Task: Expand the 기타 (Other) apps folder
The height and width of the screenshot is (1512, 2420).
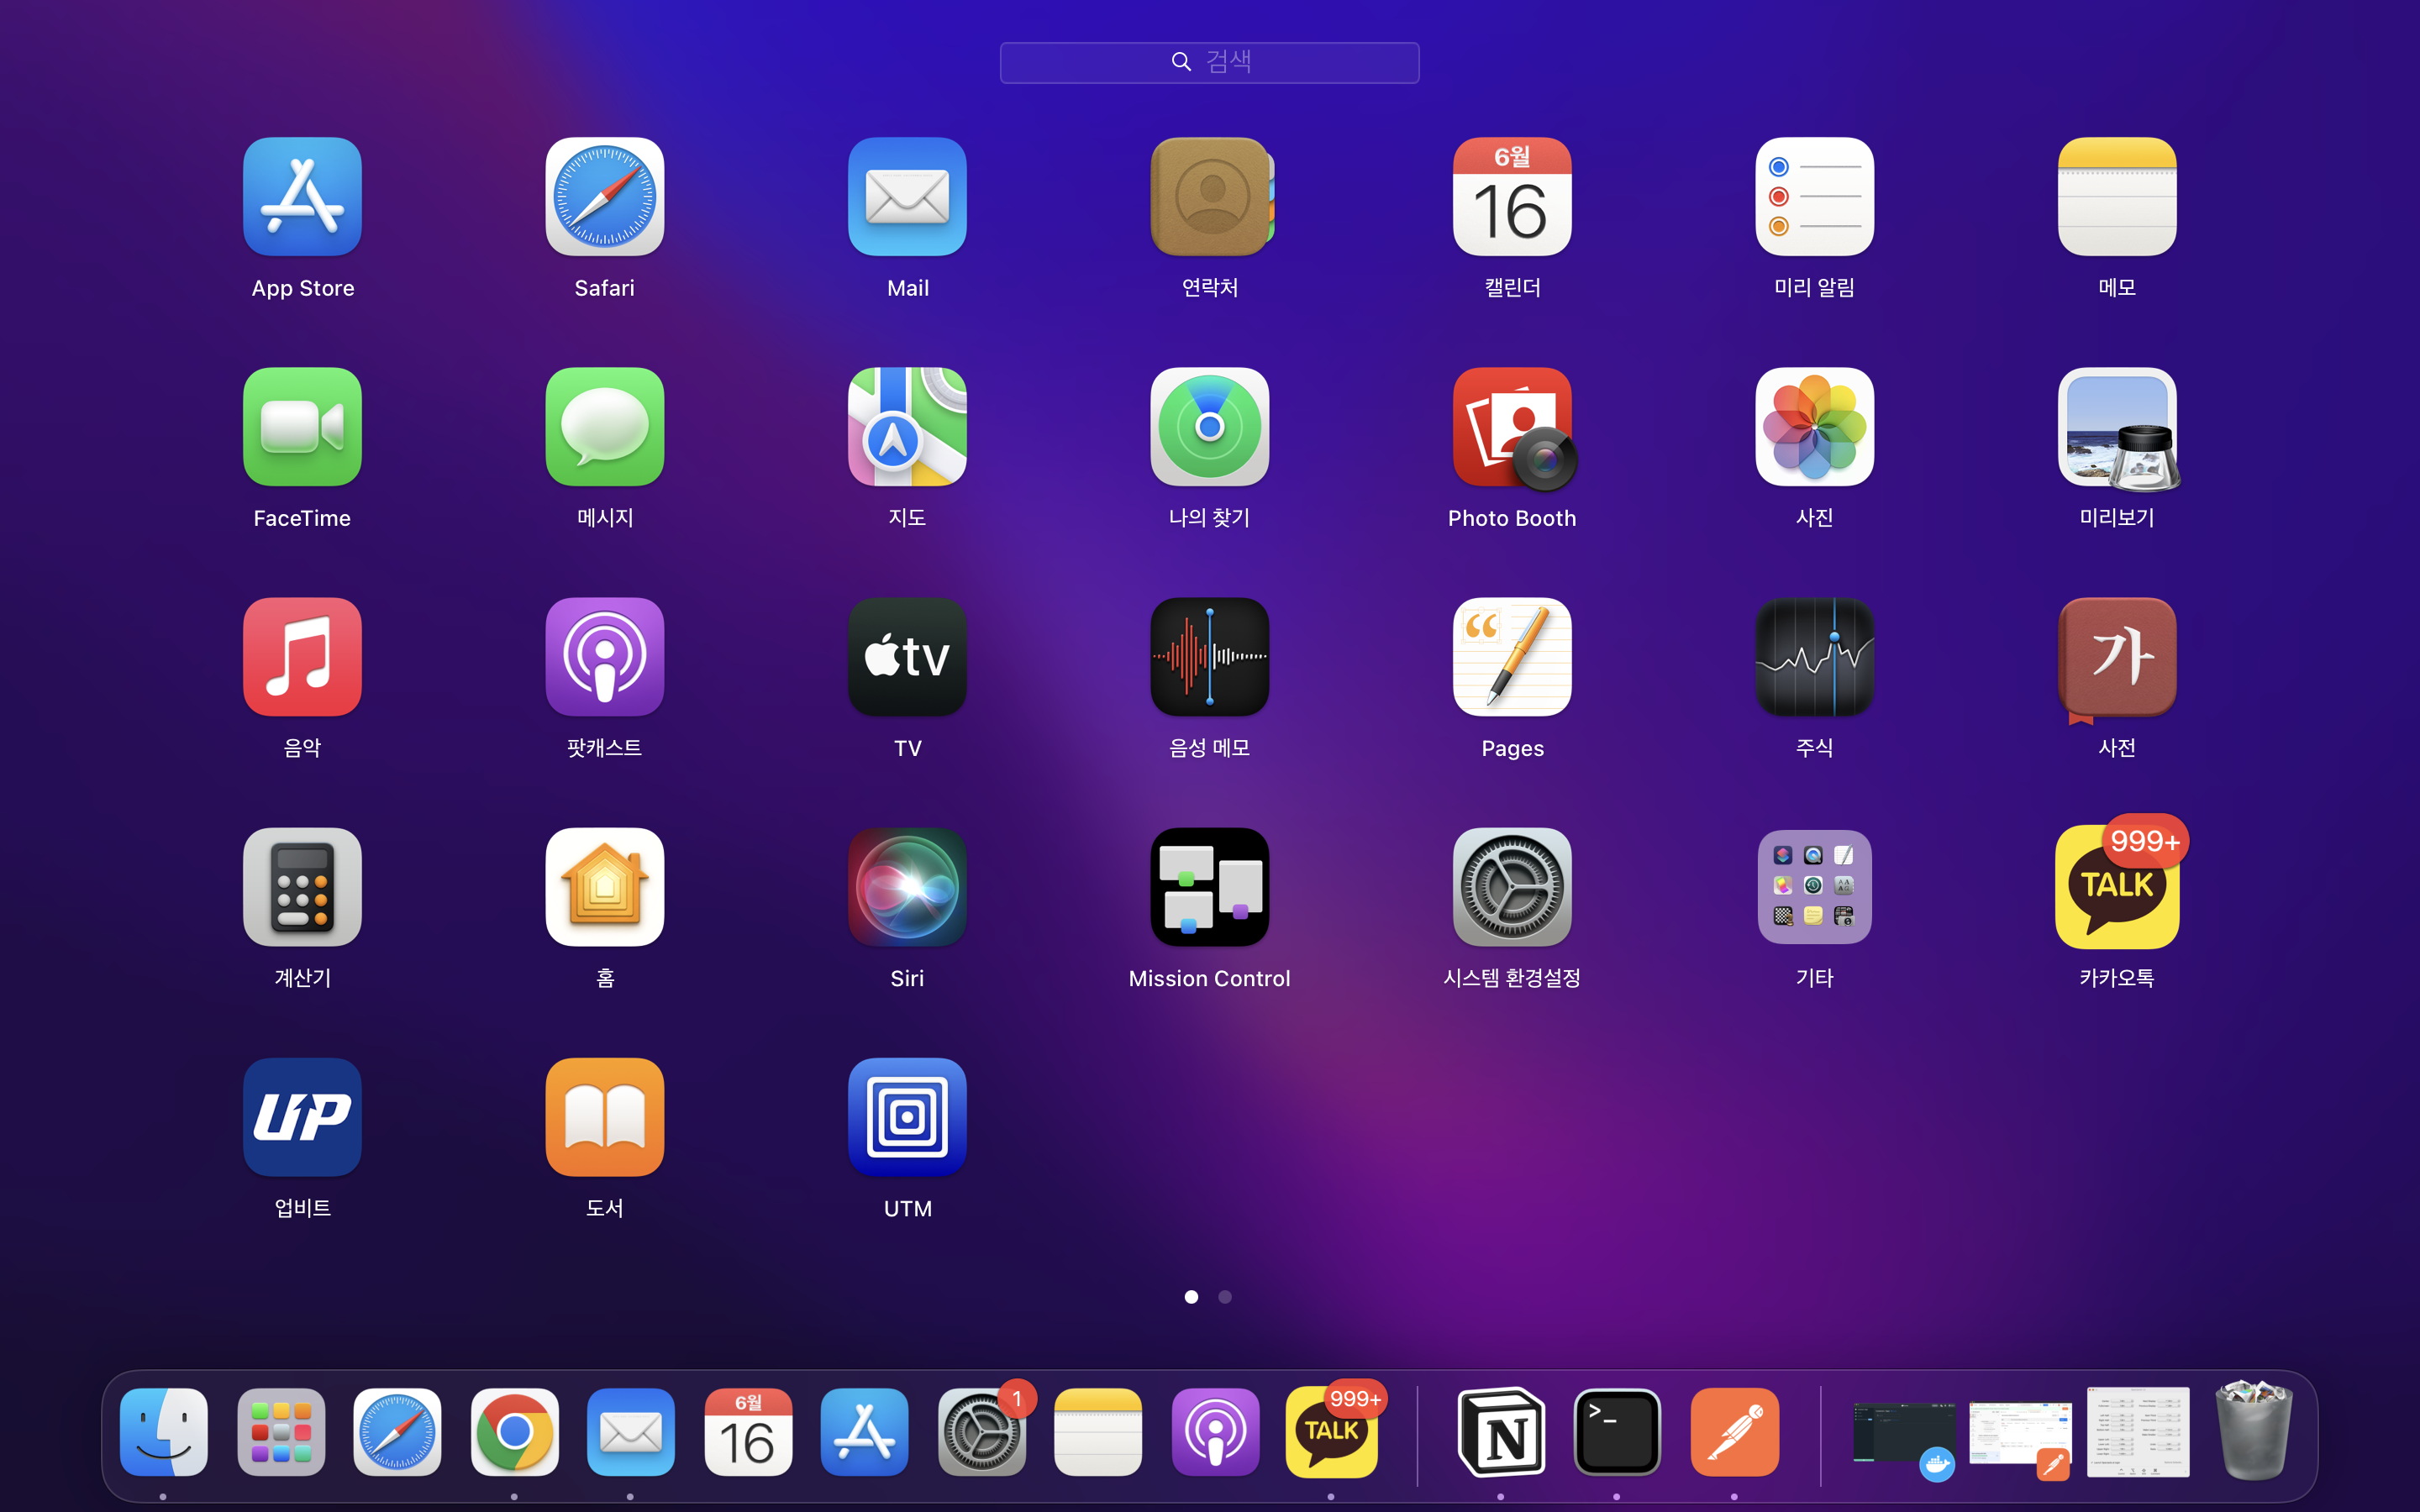Action: pos(1814,887)
